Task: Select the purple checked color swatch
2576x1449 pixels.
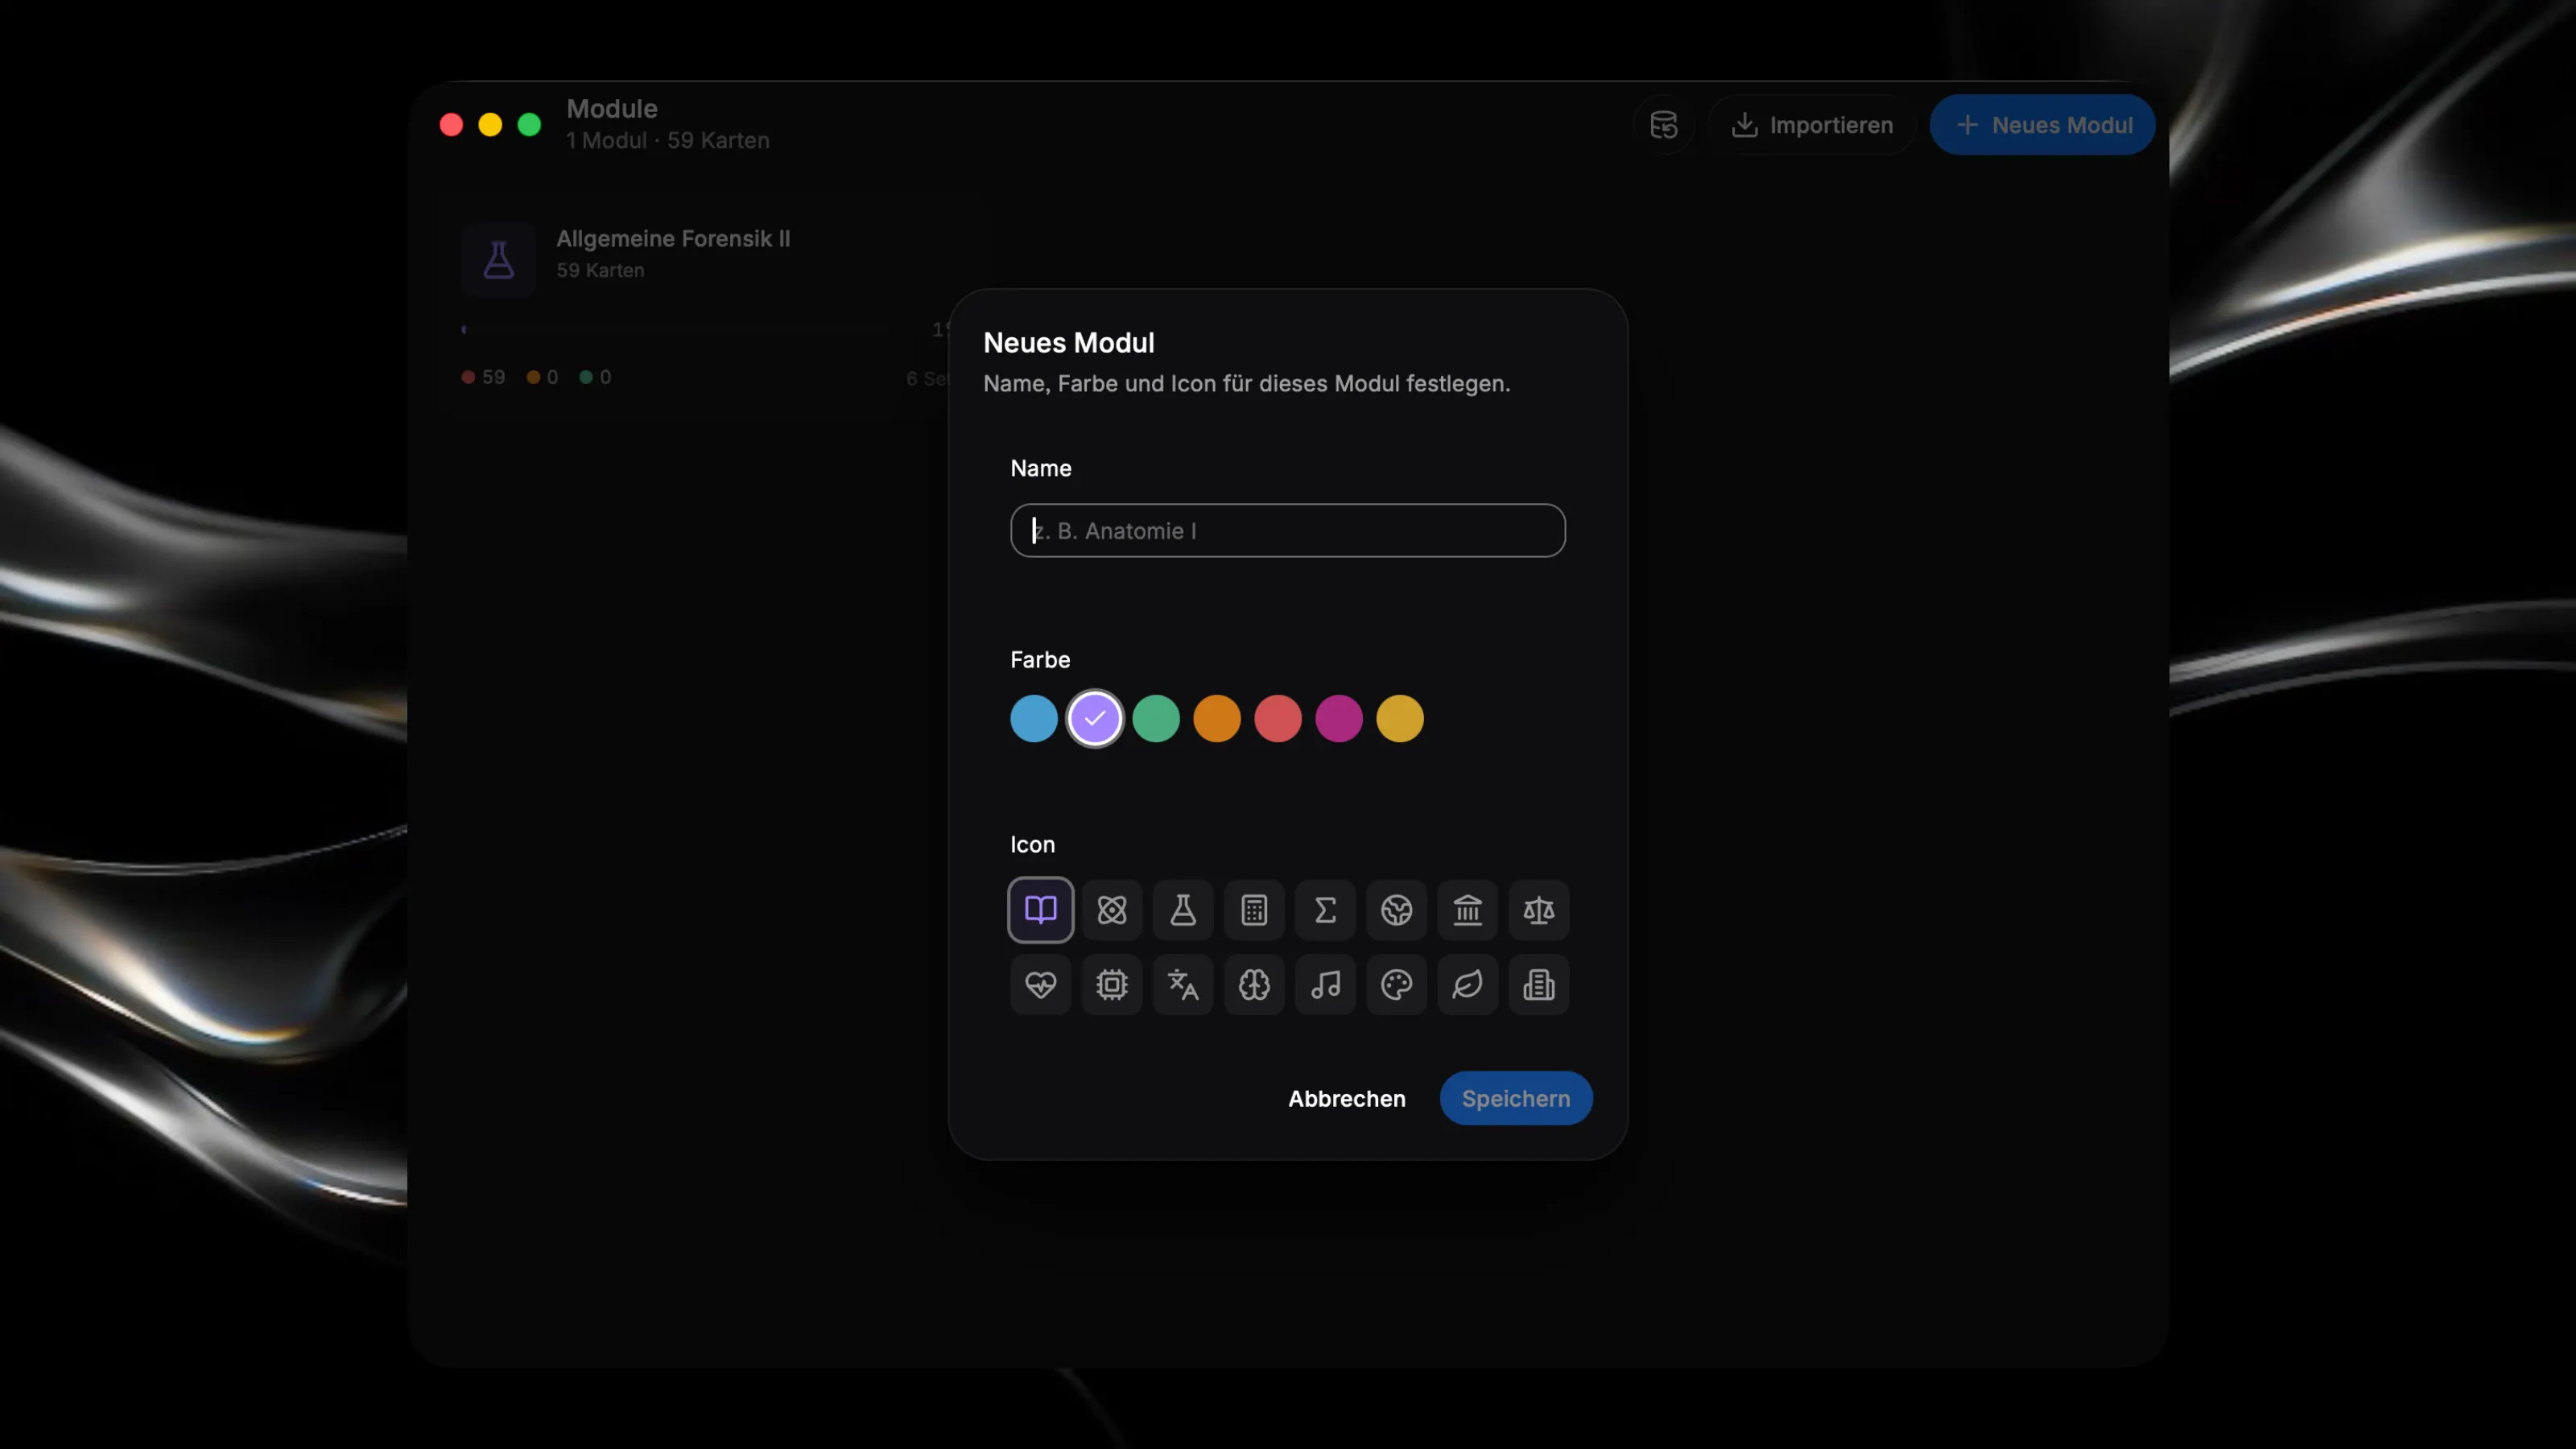Action: [x=1095, y=718]
